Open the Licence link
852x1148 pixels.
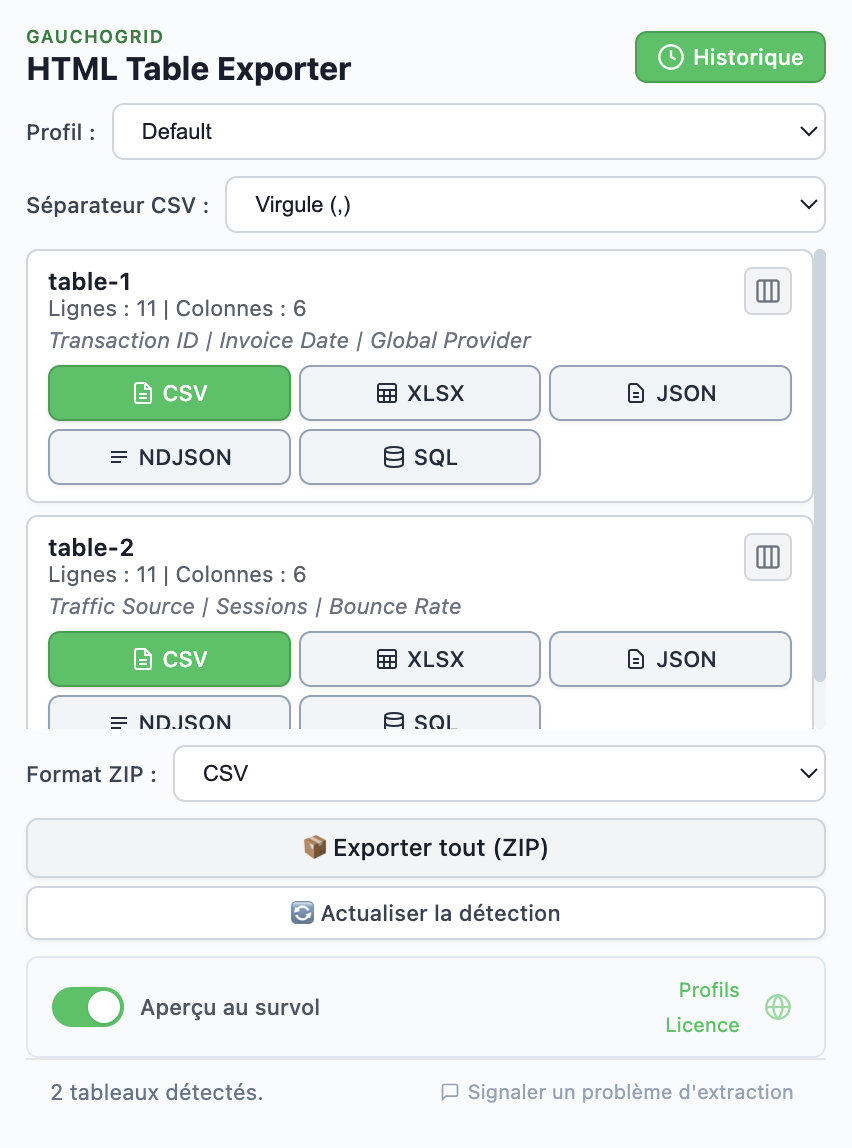click(703, 1025)
